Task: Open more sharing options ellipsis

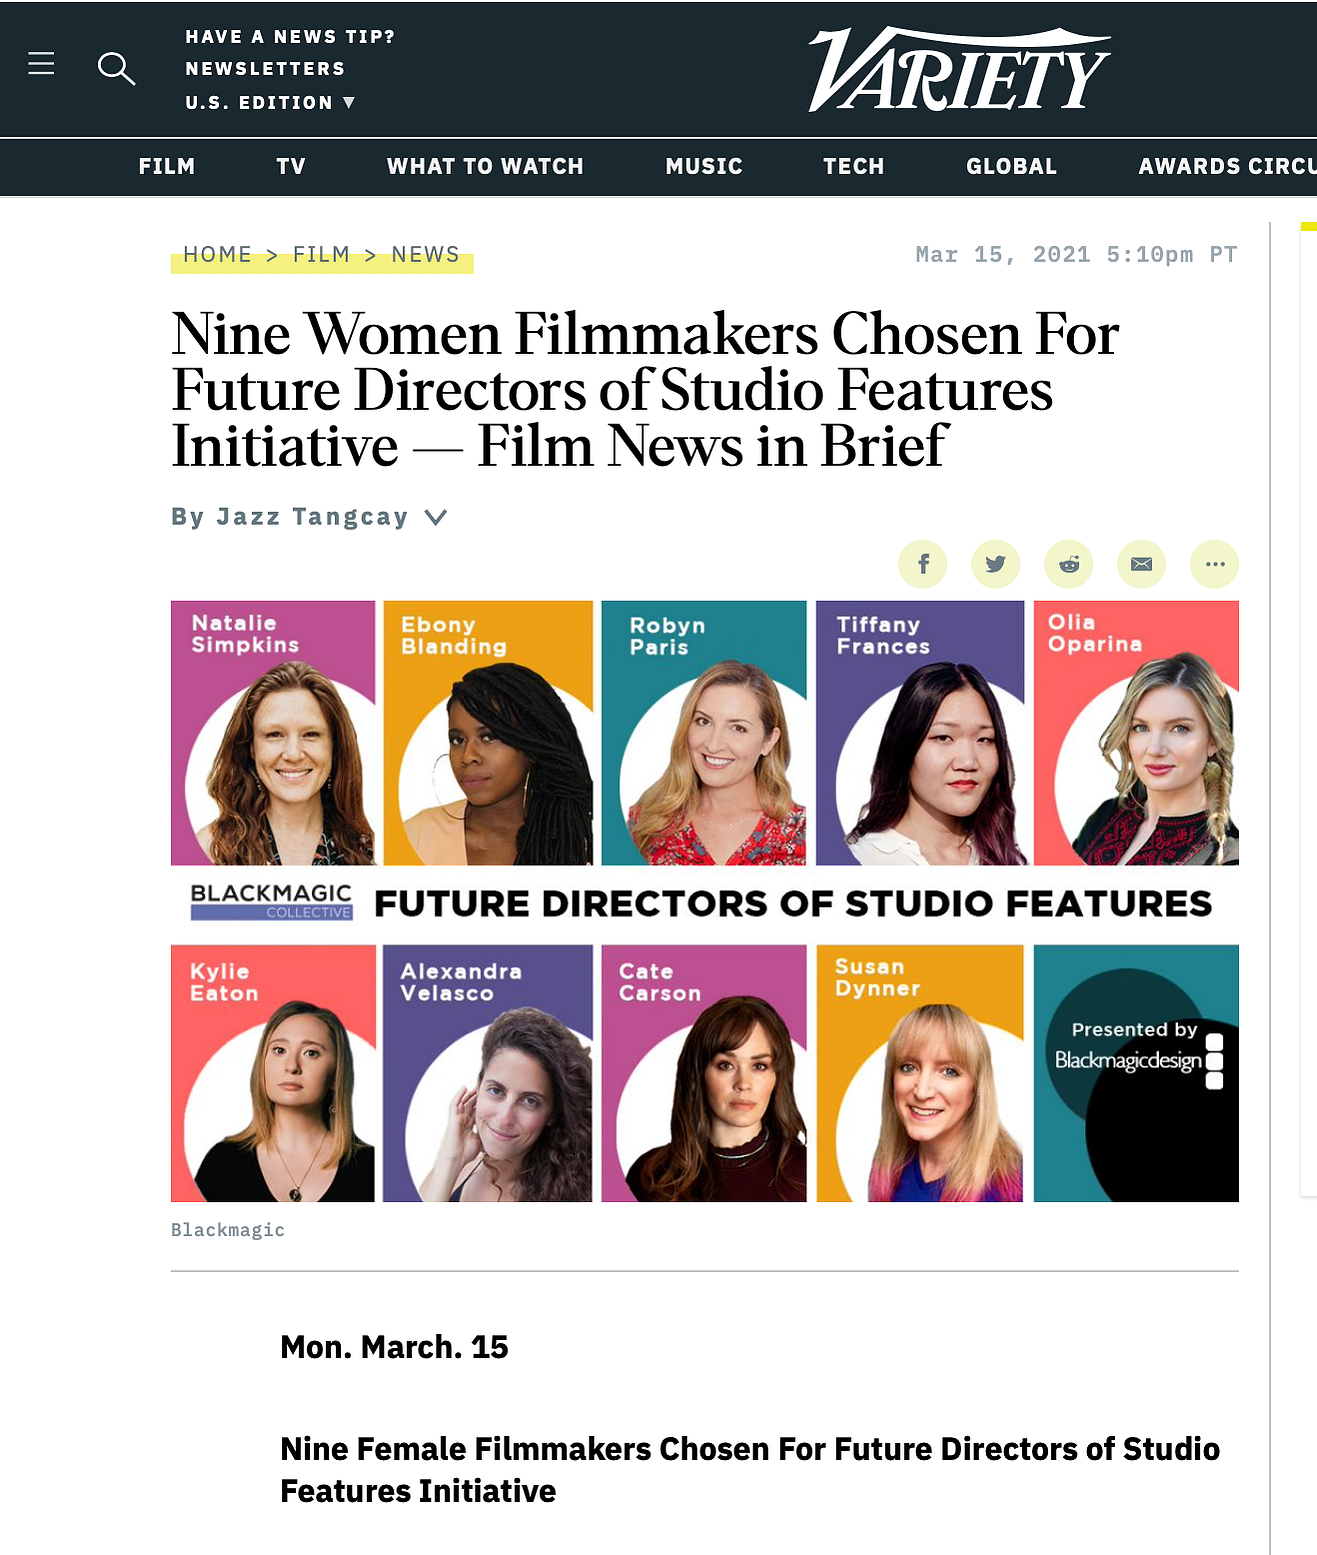Action: tap(1215, 564)
